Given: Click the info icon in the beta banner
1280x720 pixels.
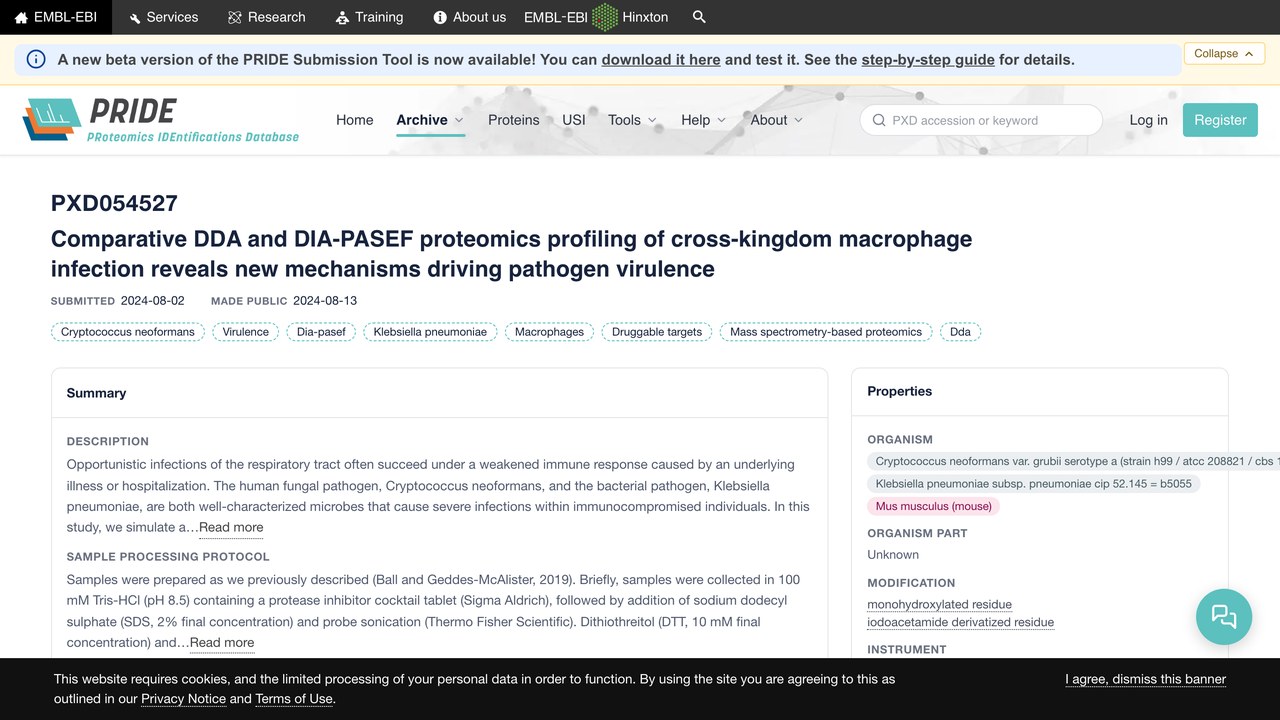Looking at the screenshot, I should pos(36,59).
